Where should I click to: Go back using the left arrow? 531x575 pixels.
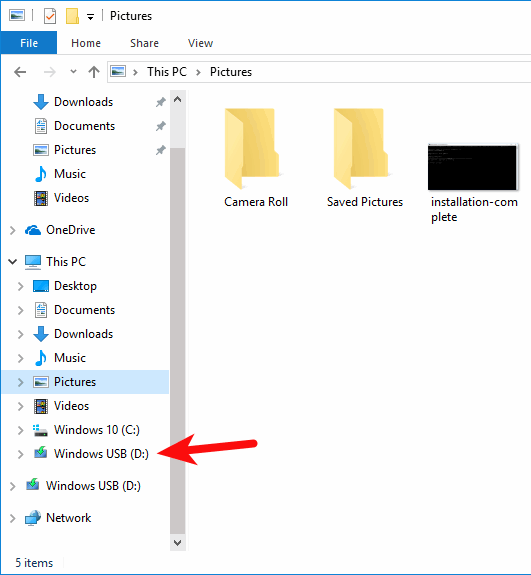coord(20,72)
